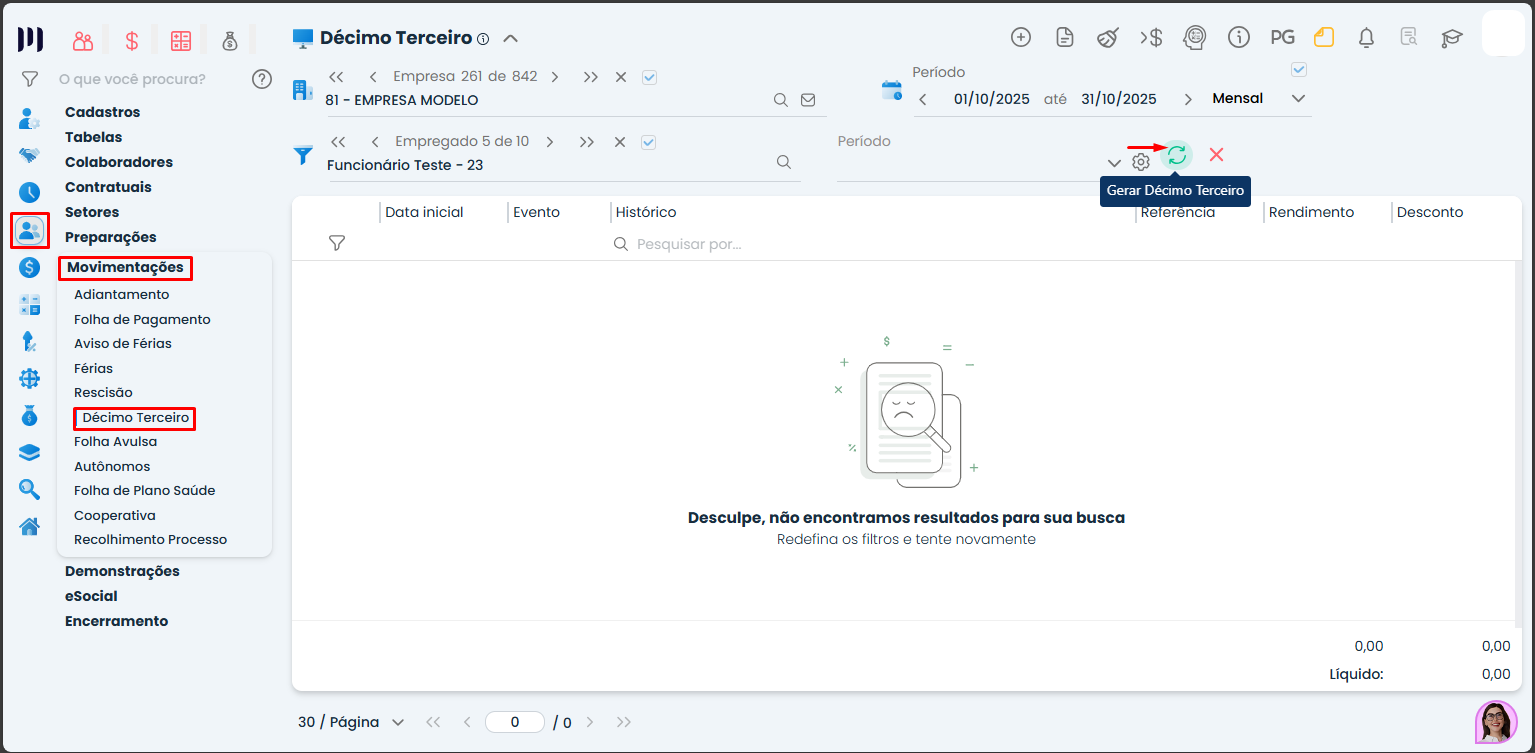Open the settings gear next to Período field
1535x753 pixels.
point(1141,162)
